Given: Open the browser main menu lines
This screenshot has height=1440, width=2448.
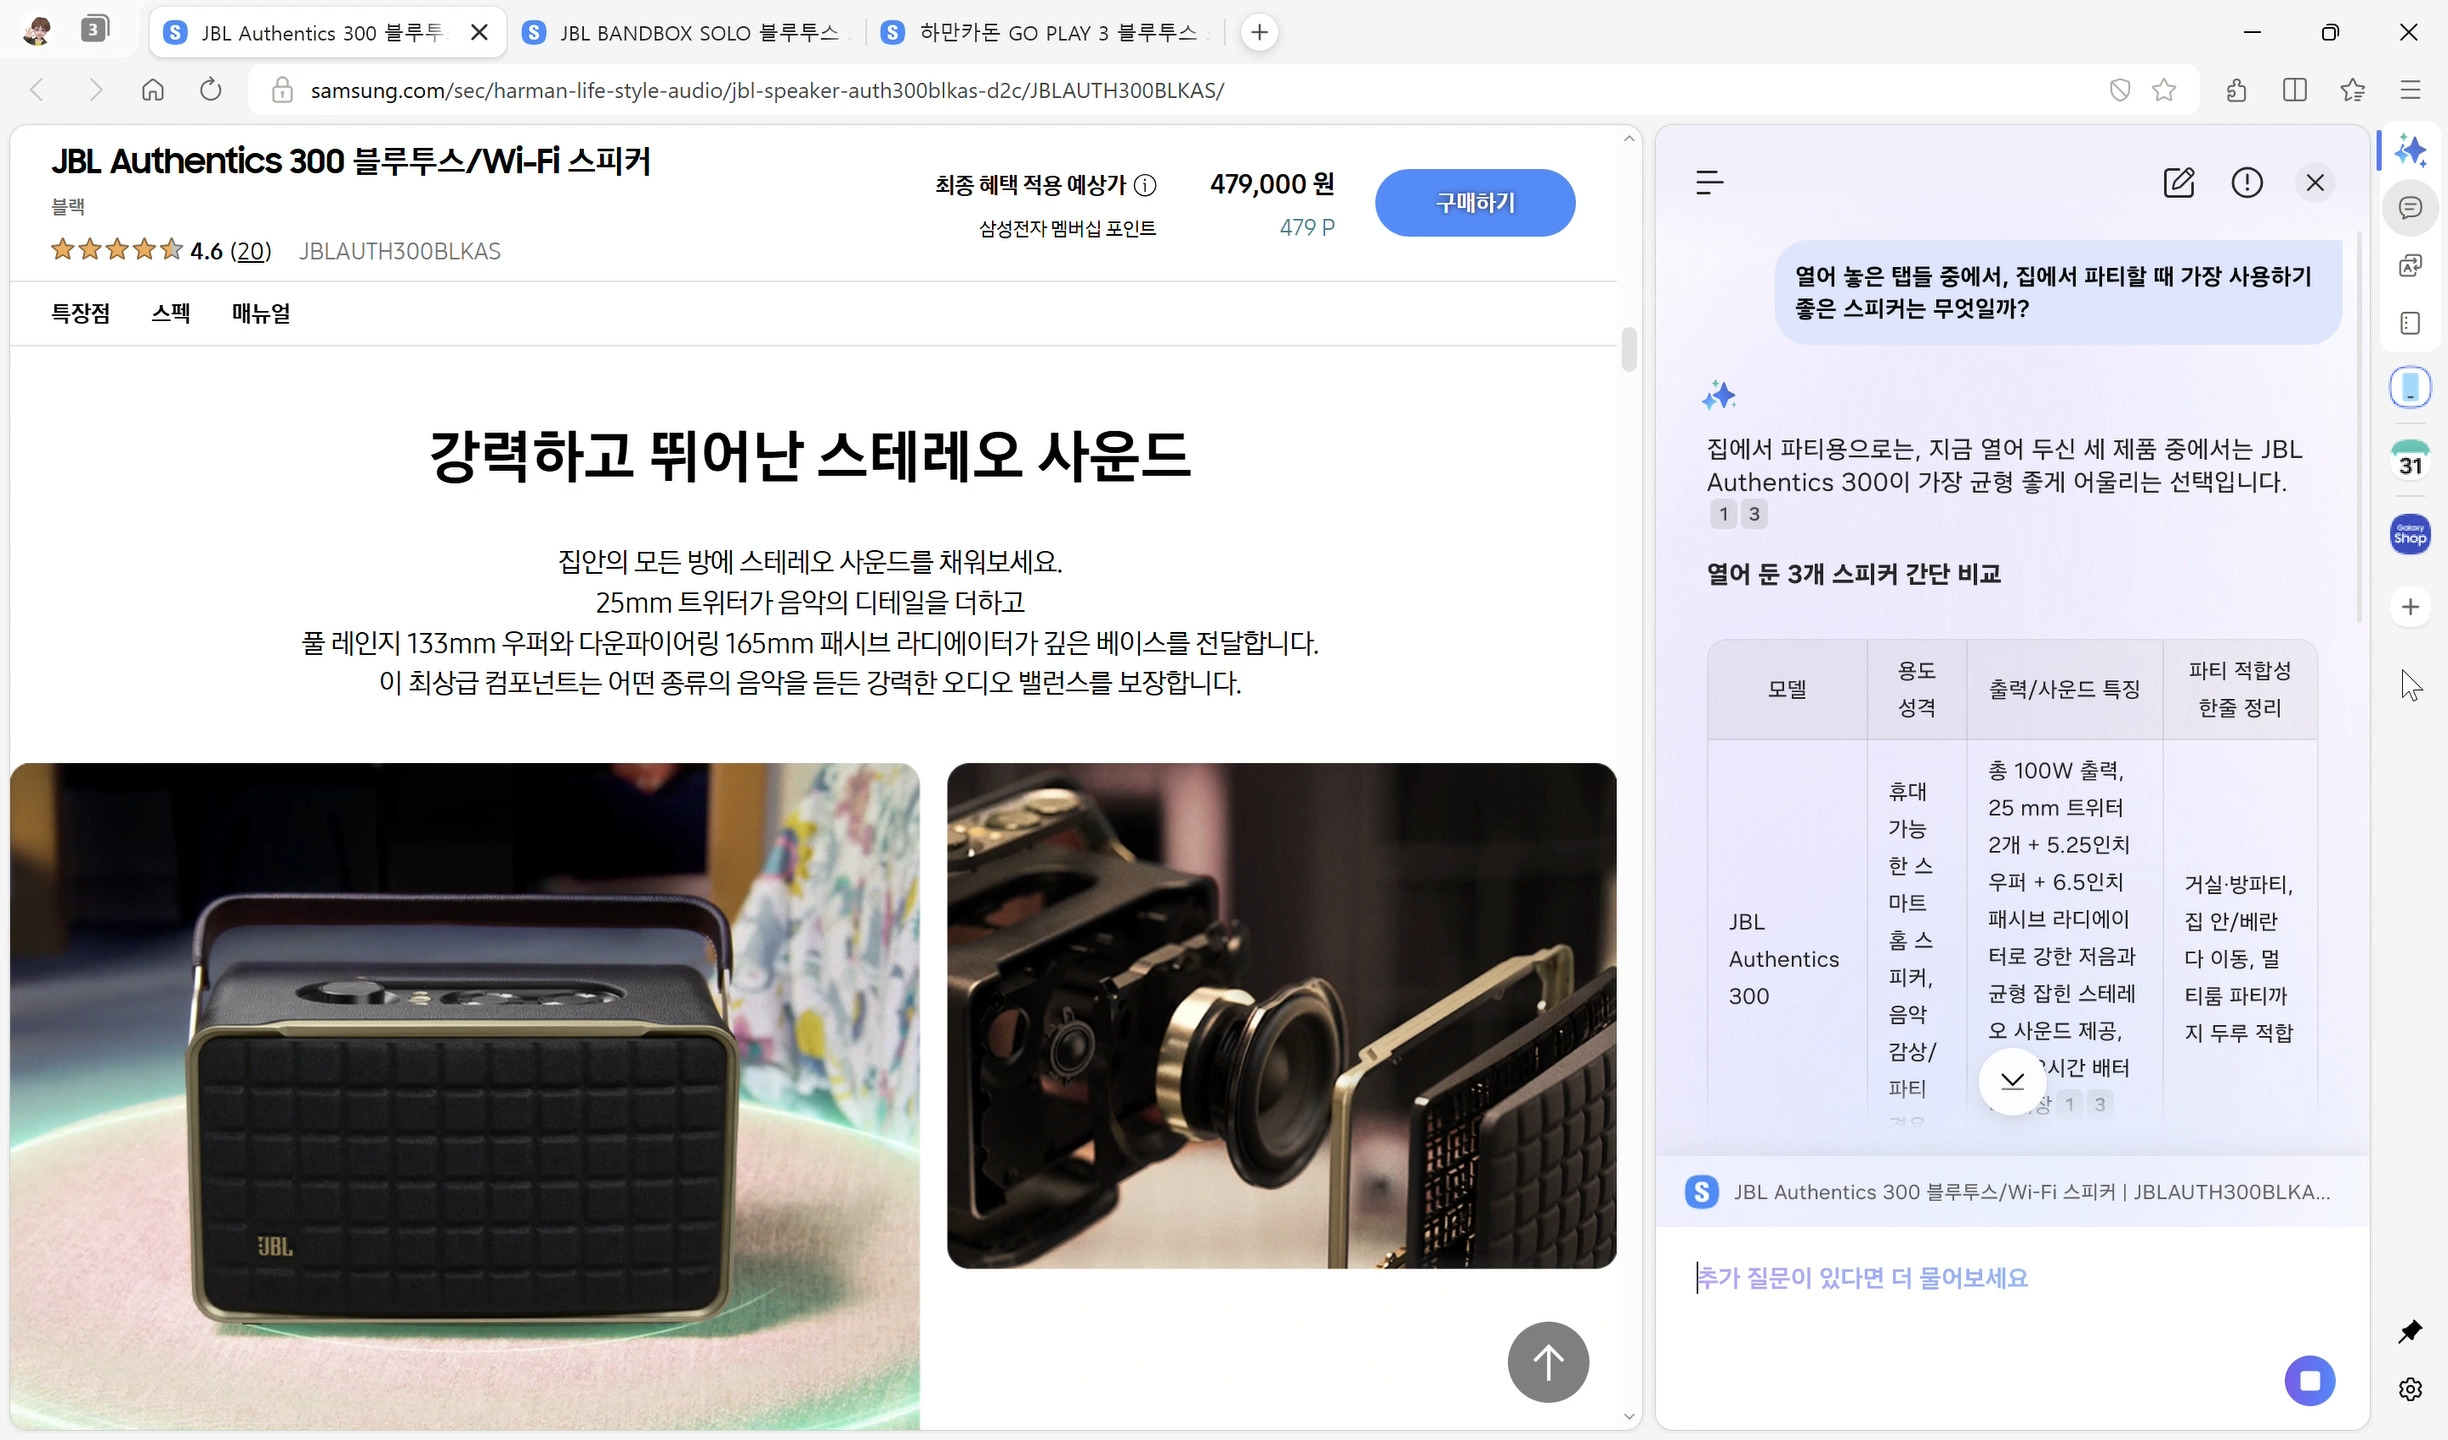Looking at the screenshot, I should tap(2410, 90).
